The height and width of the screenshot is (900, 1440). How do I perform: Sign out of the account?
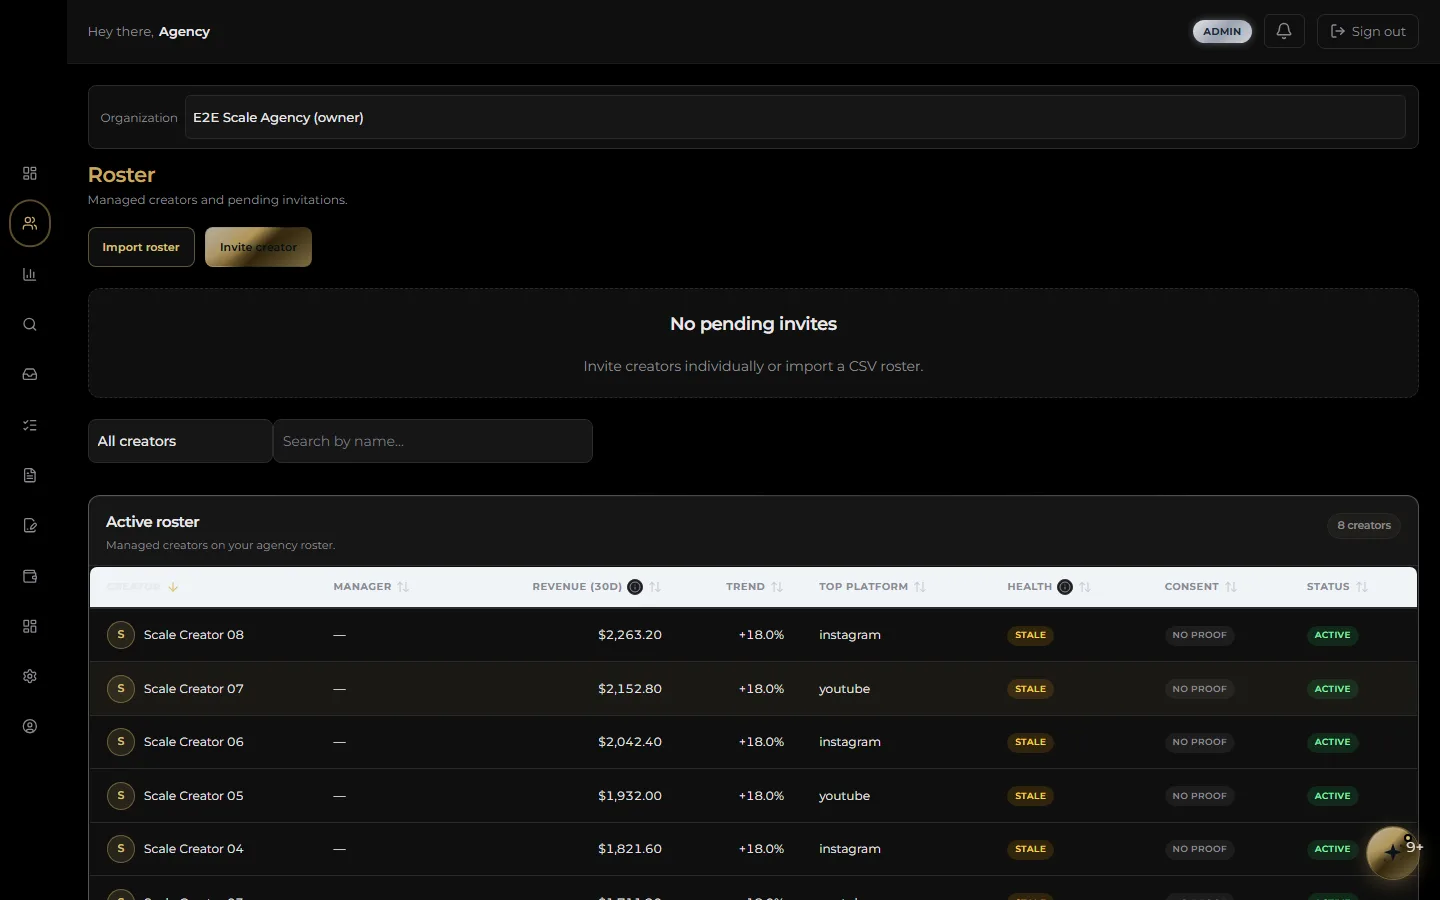point(1368,31)
